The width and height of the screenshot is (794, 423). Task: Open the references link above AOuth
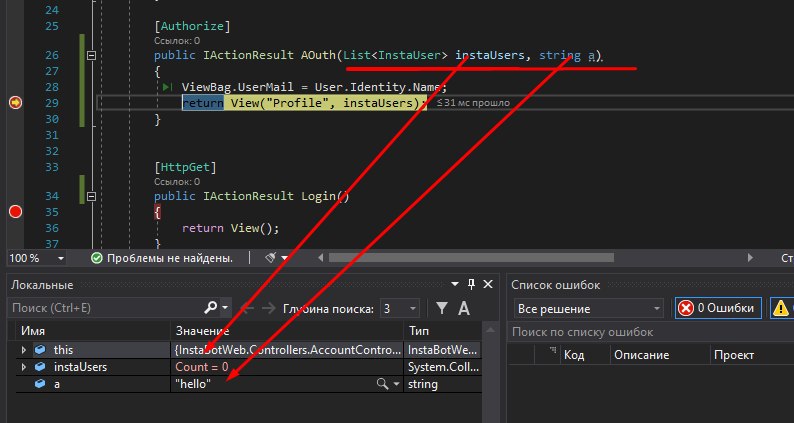(177, 41)
